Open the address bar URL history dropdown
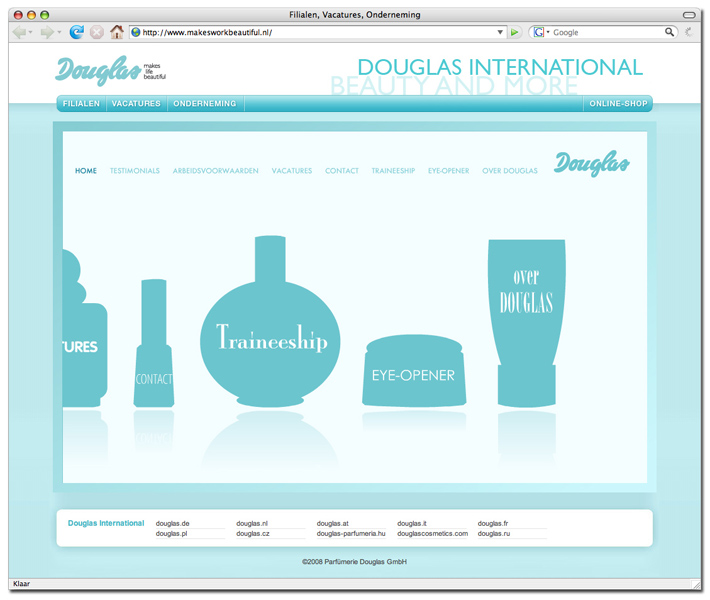The image size is (710, 600). point(500,32)
